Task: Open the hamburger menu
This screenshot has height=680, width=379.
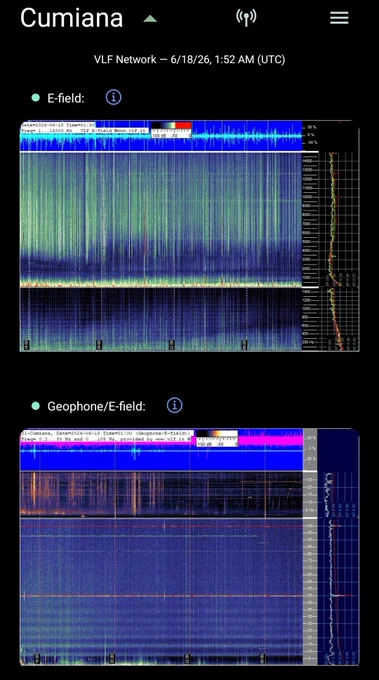Action: tap(339, 18)
